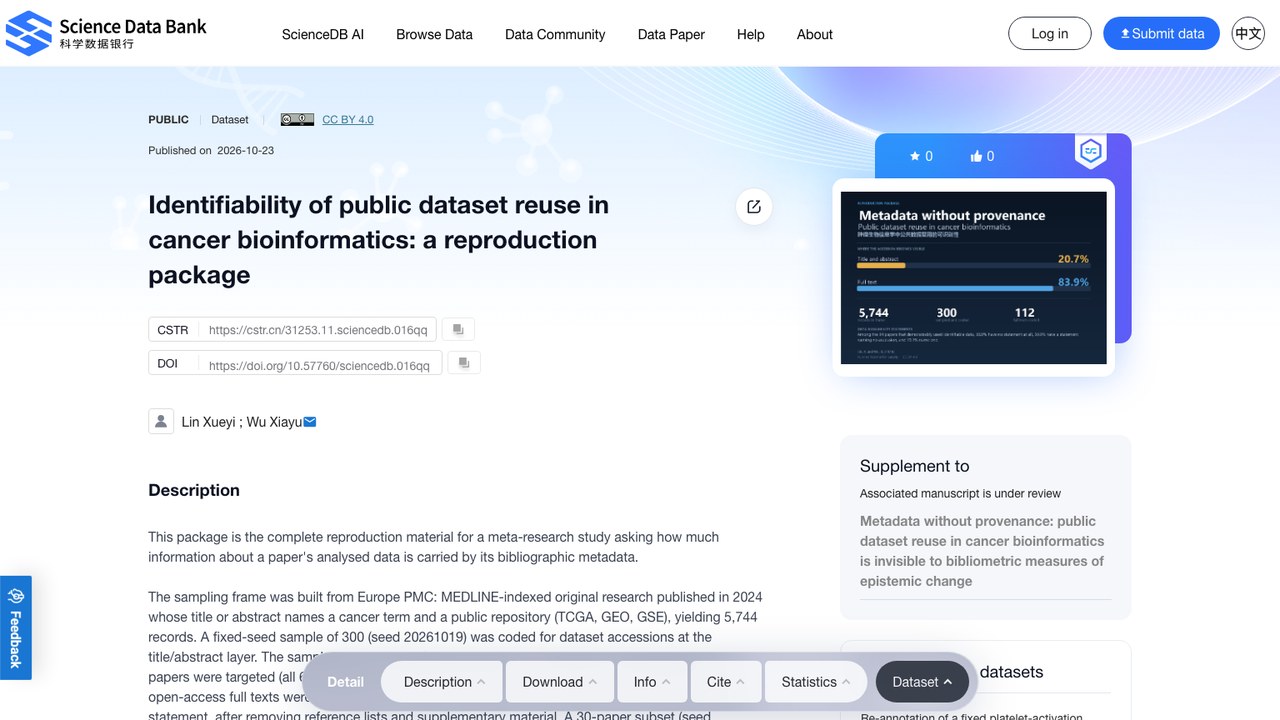Open the Feedback side tab
The width and height of the screenshot is (1280, 720).
16,627
